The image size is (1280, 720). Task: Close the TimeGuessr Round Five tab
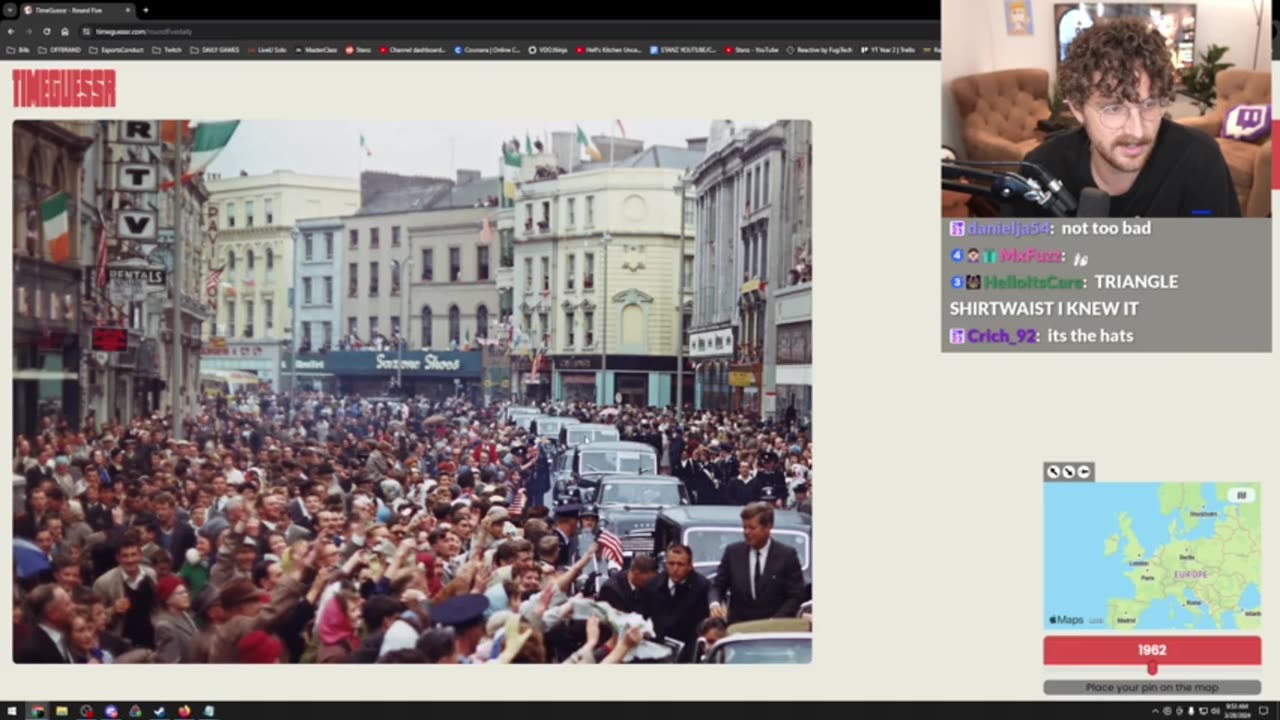click(x=128, y=10)
